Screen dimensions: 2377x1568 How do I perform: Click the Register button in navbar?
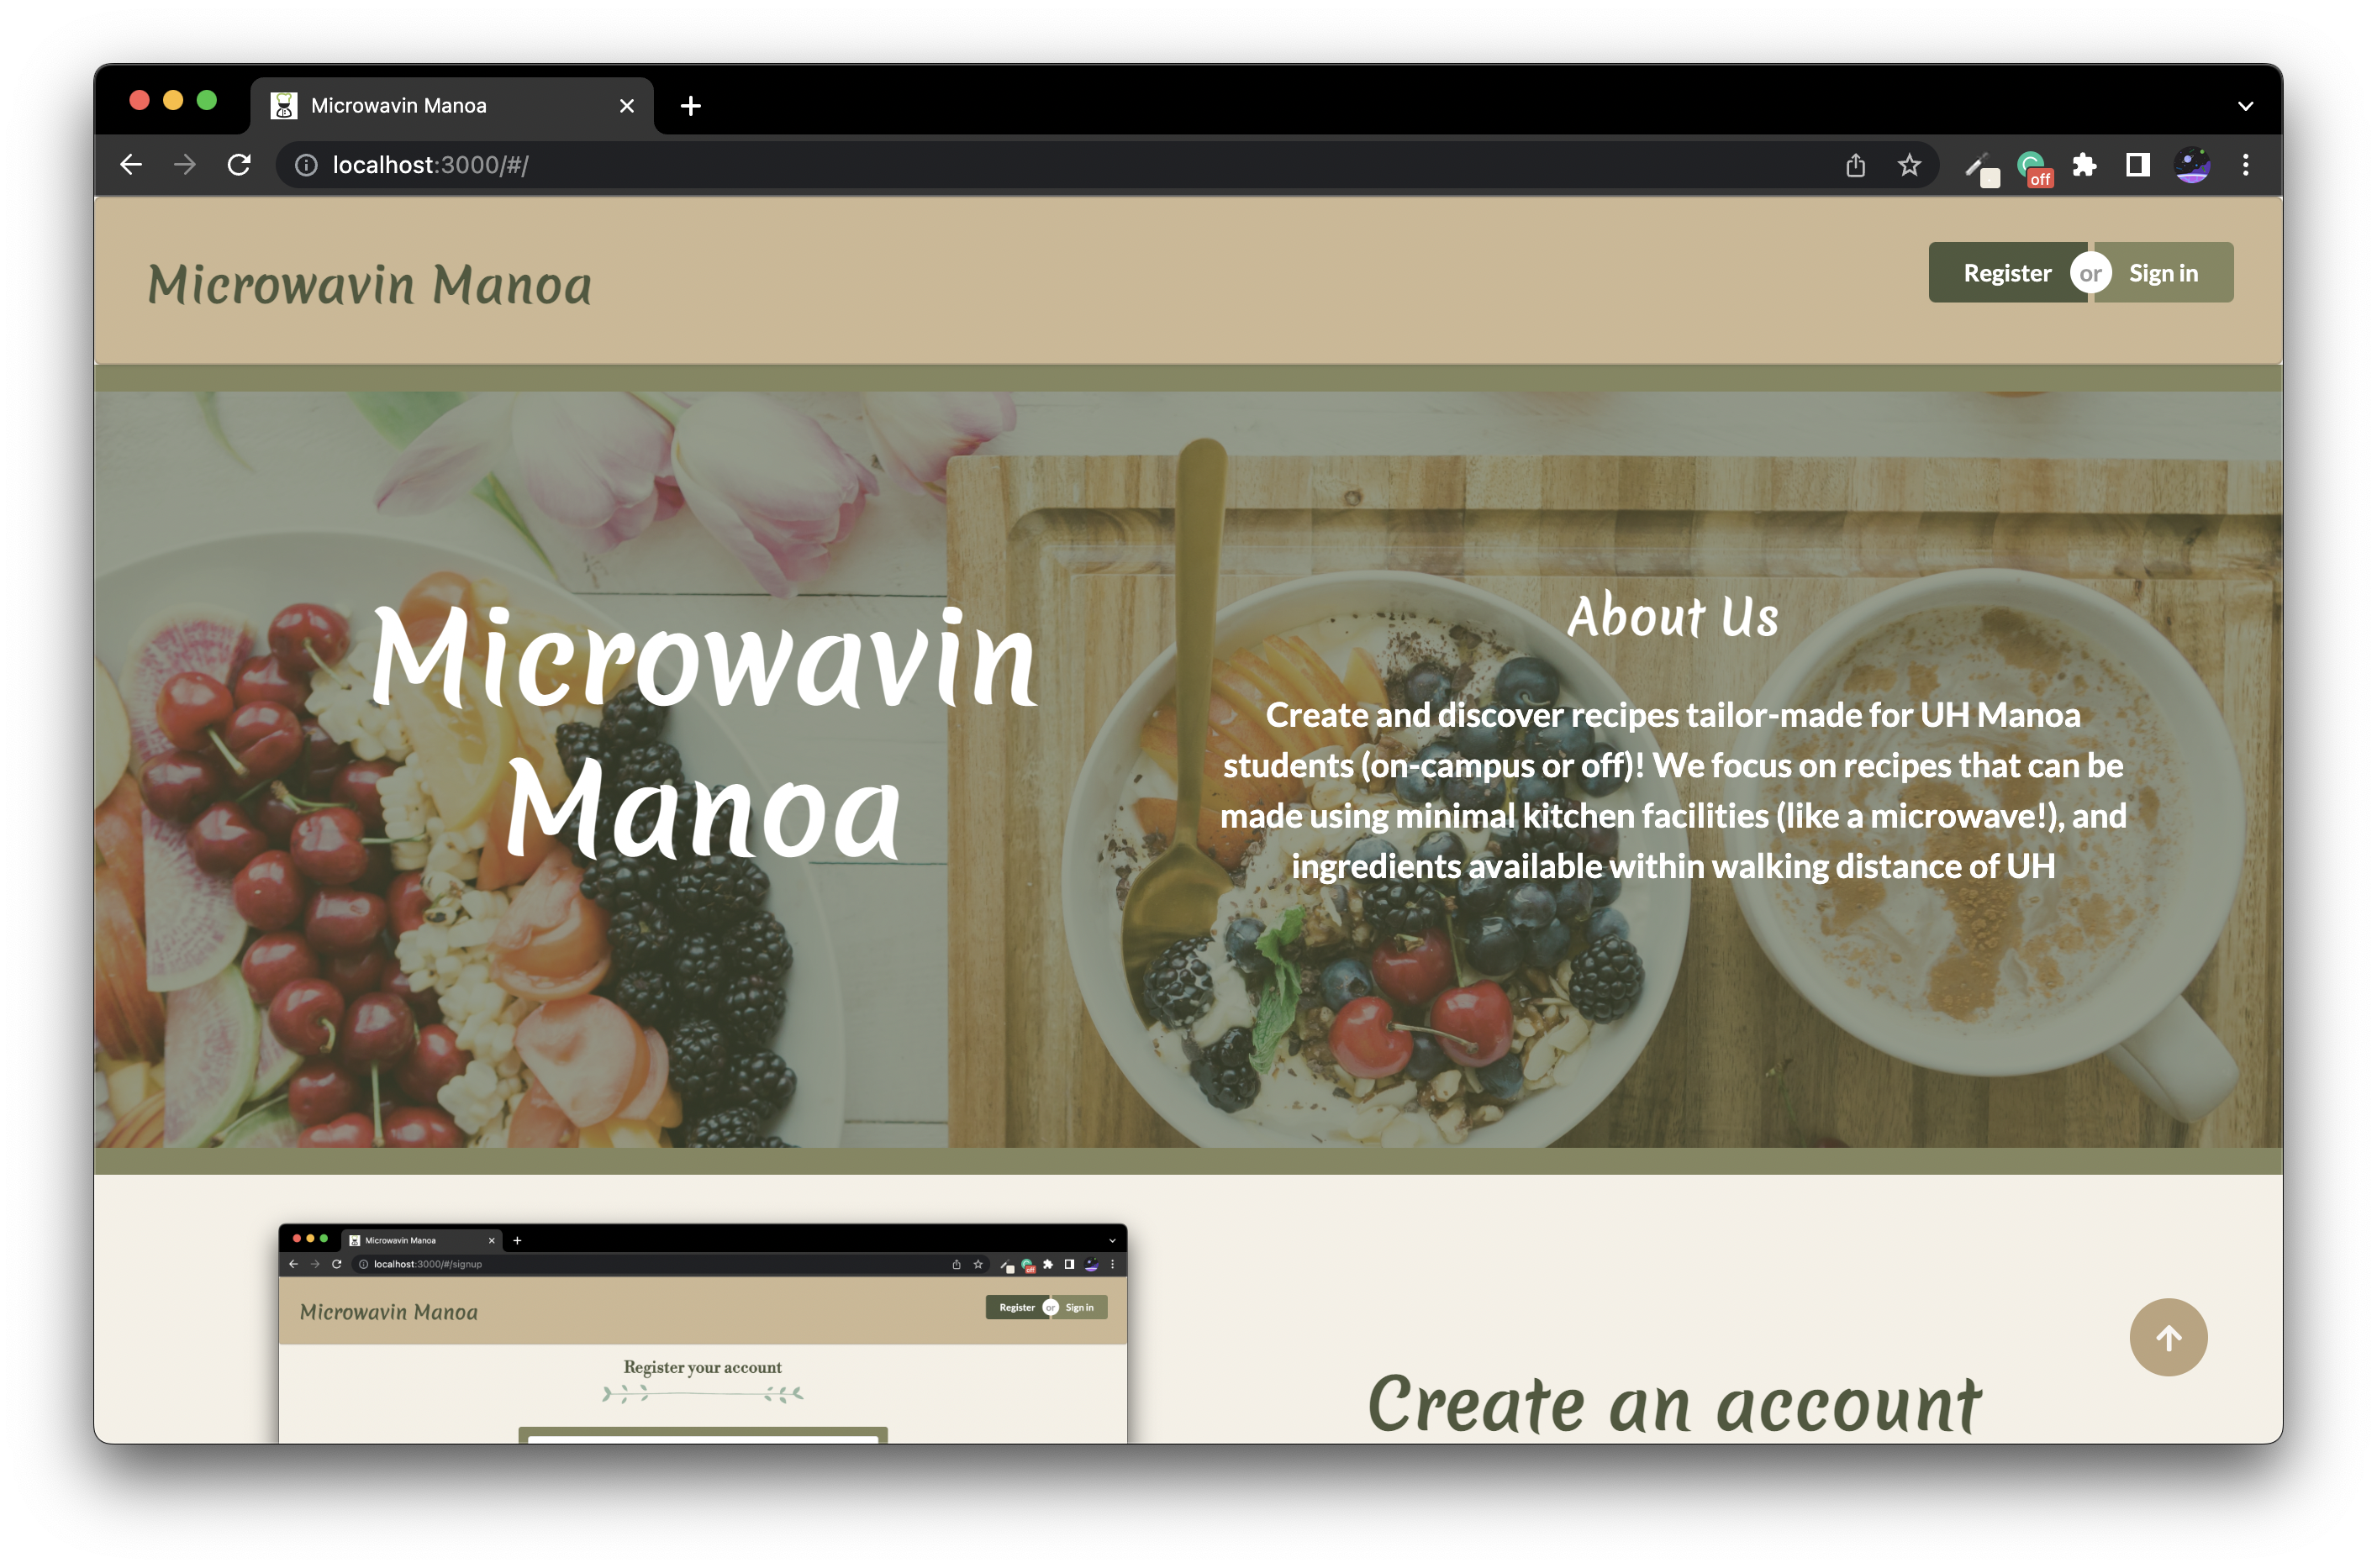coord(2002,271)
